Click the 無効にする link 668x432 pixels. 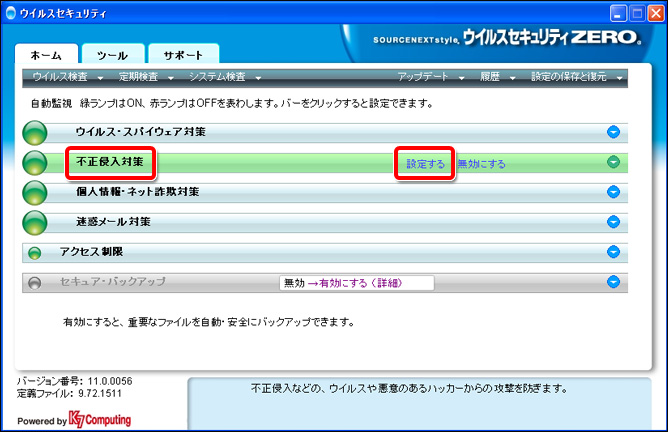point(481,164)
